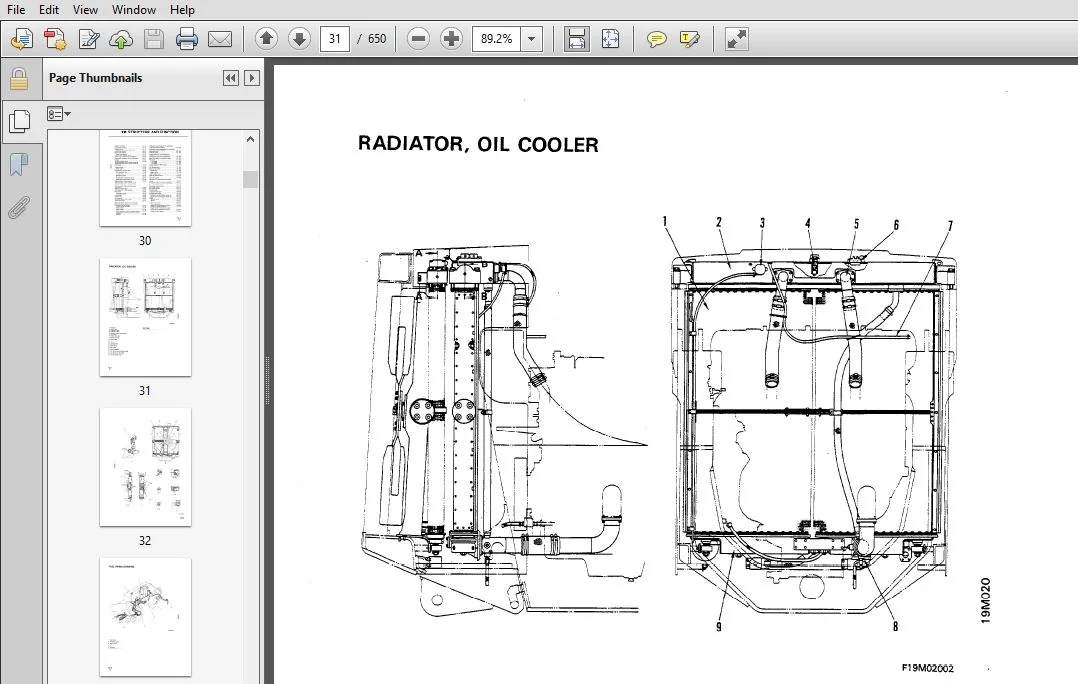
Task: Select the page 32 thumbnail
Action: tap(145, 467)
